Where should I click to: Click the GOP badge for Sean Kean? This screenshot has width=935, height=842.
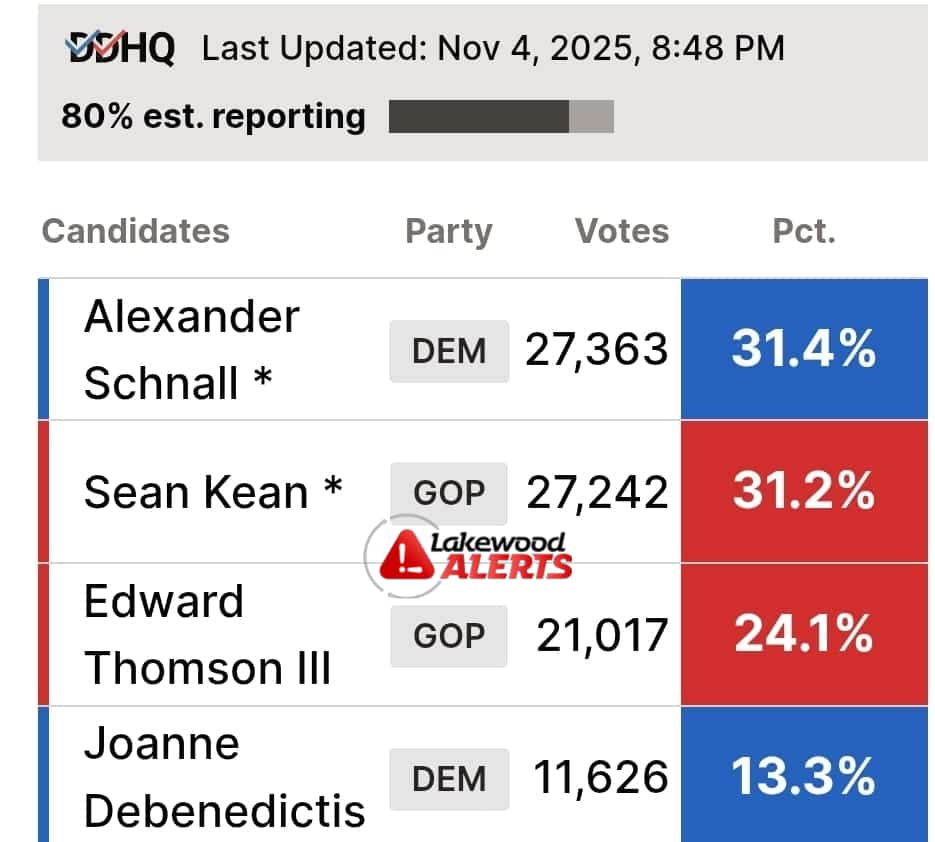449,493
